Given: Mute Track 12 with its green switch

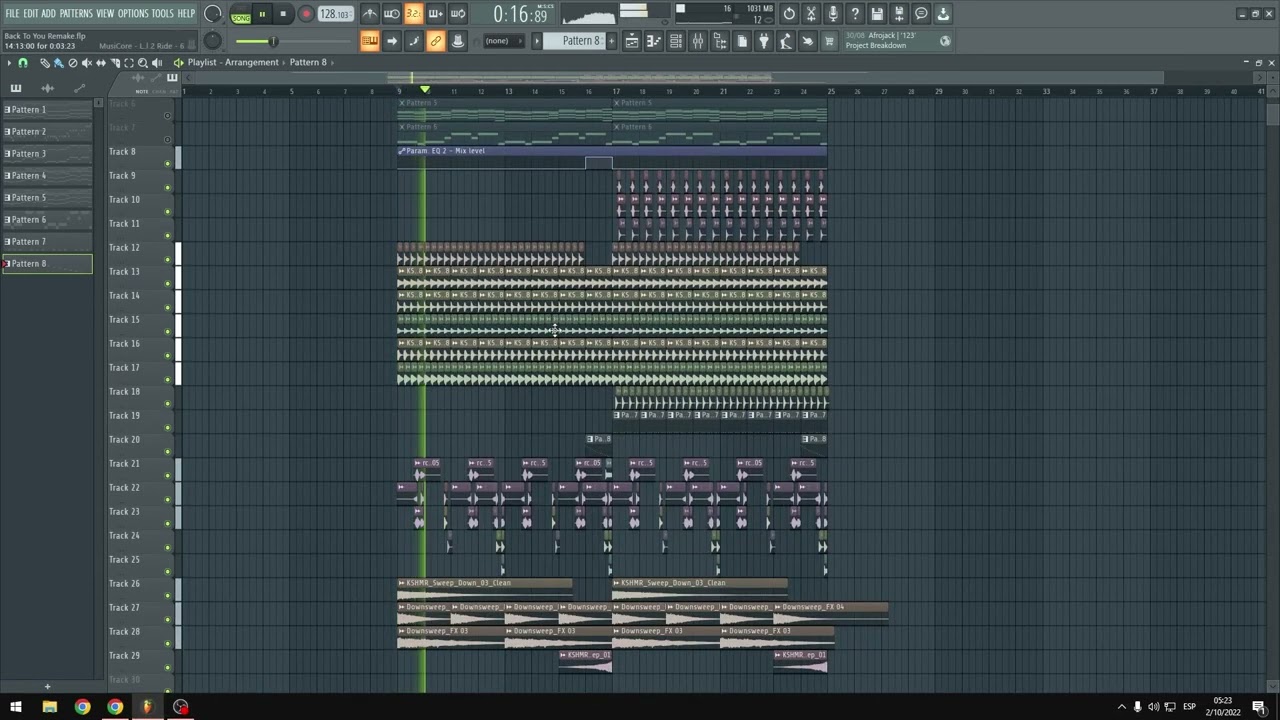Looking at the screenshot, I should pyautogui.click(x=167, y=259).
